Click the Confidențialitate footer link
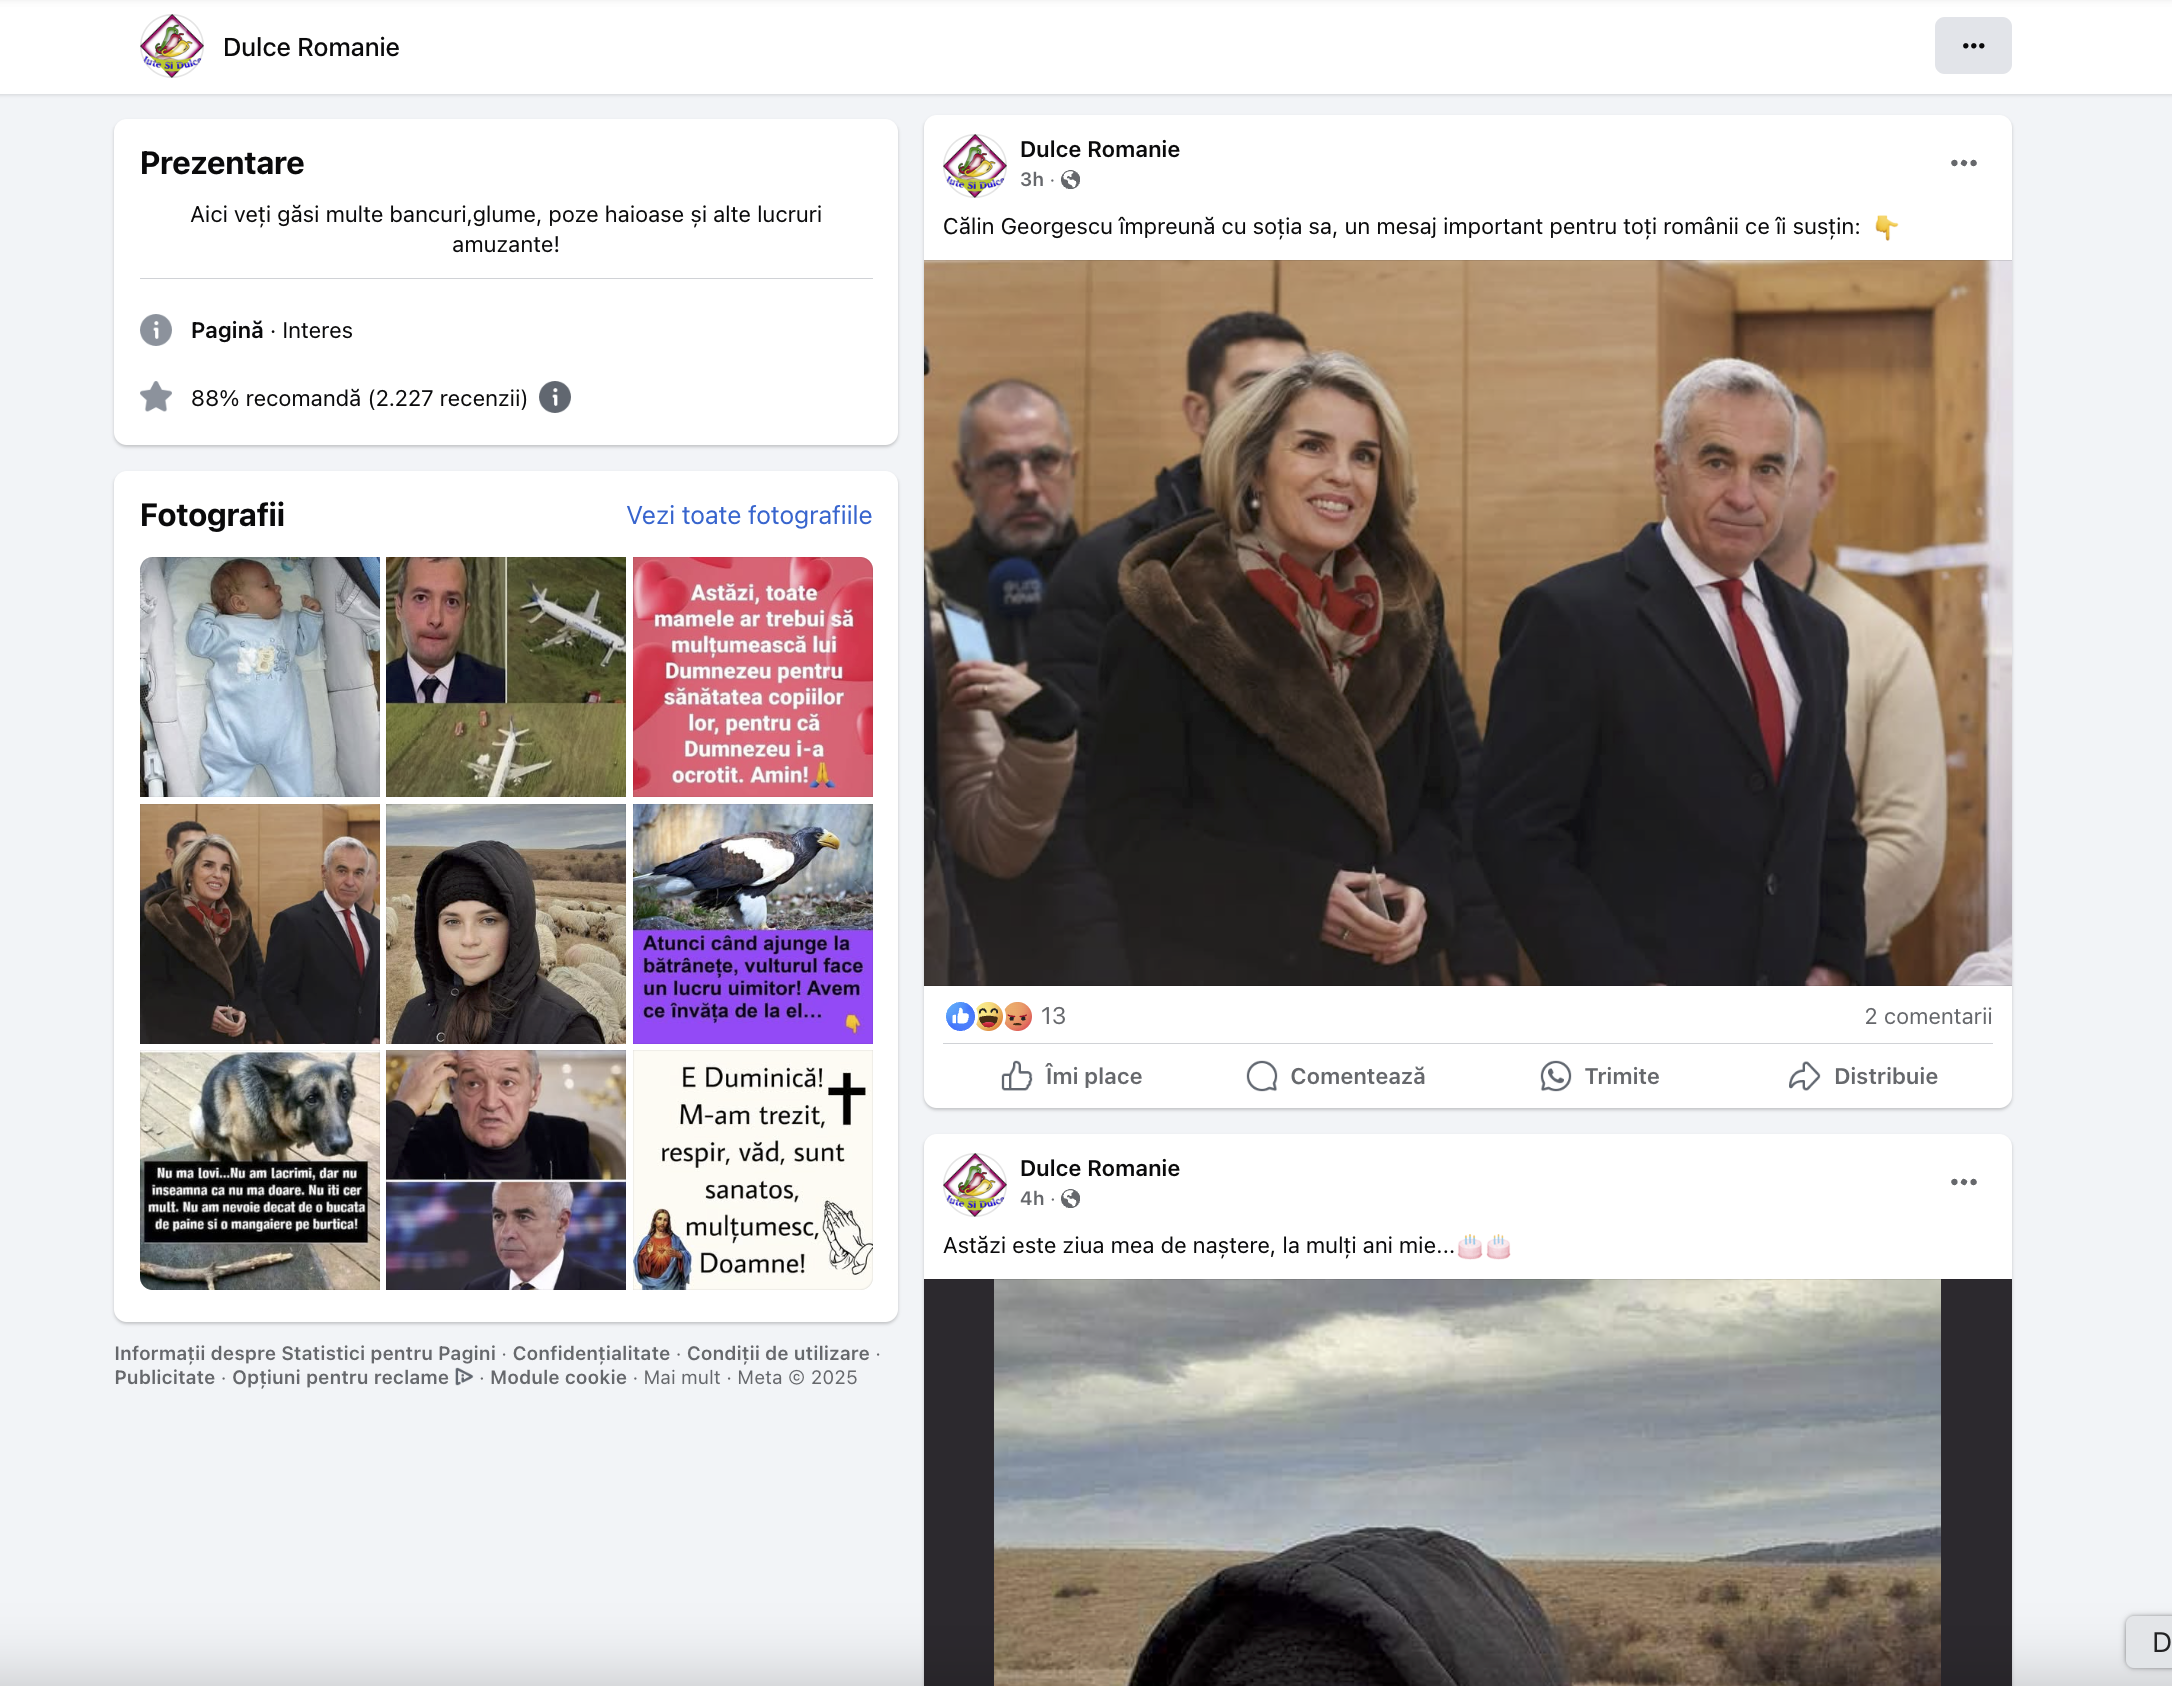The height and width of the screenshot is (1686, 2172). point(591,1353)
